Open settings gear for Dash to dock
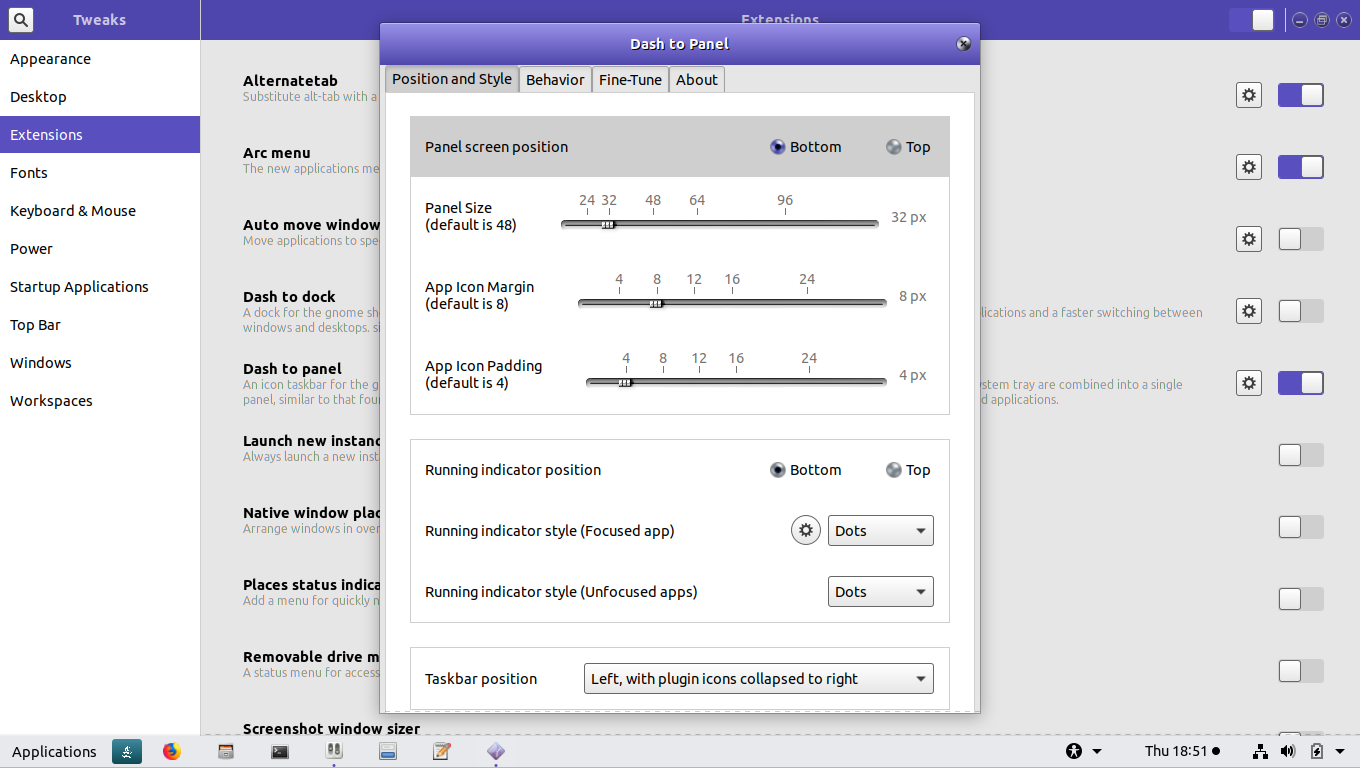Screen dimensions: 1360x768 [1248, 311]
